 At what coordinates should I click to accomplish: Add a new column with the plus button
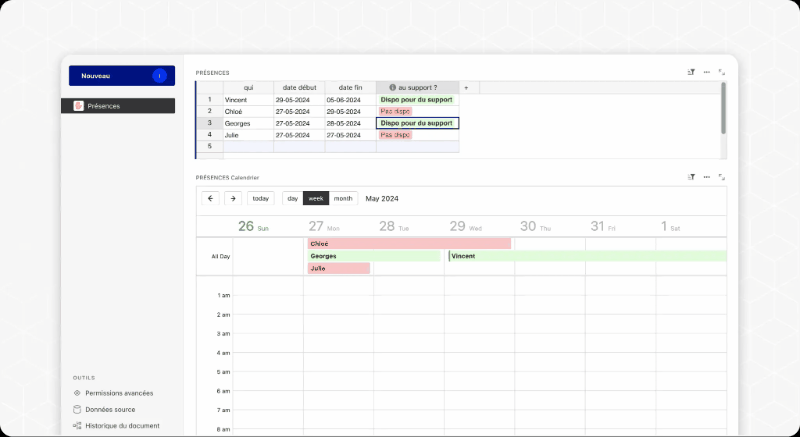[x=466, y=88]
